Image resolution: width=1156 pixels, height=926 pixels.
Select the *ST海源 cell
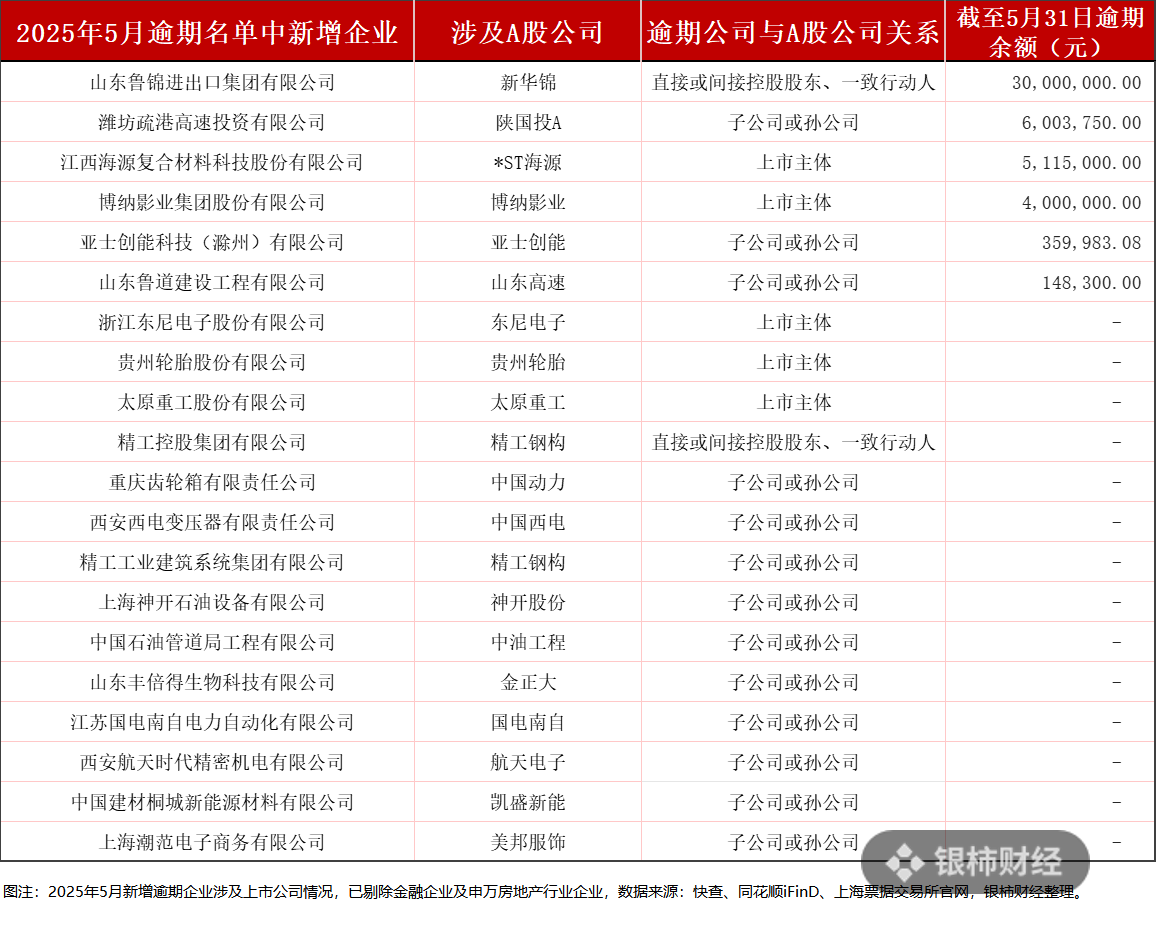point(527,162)
